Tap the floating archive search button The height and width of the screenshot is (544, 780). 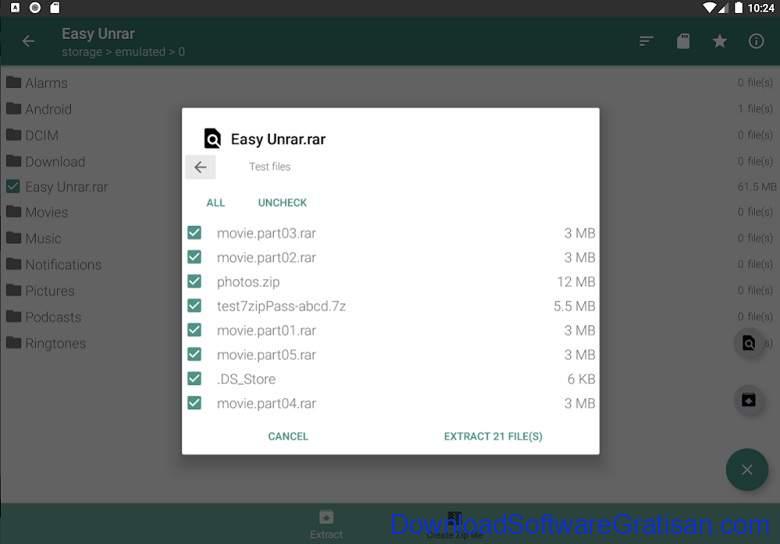[749, 343]
